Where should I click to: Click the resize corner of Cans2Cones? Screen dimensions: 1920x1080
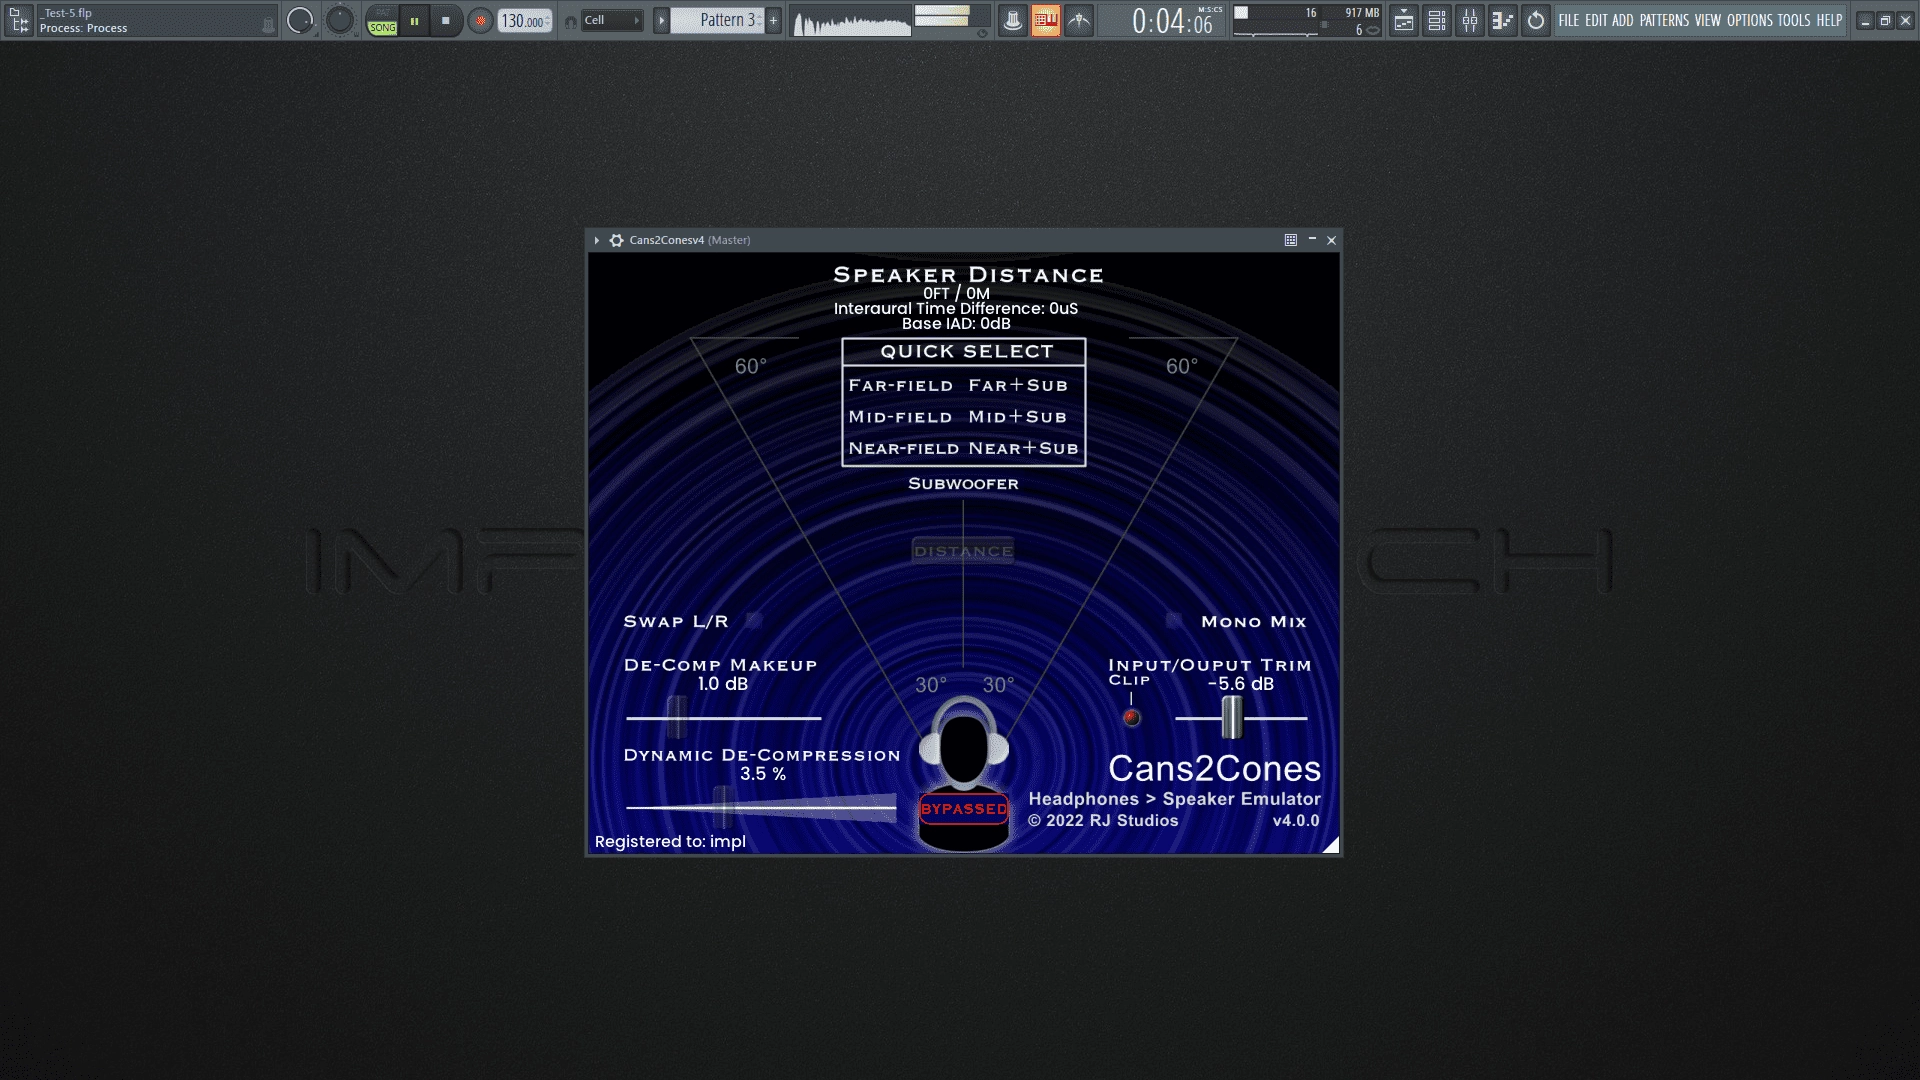(x=1330, y=845)
